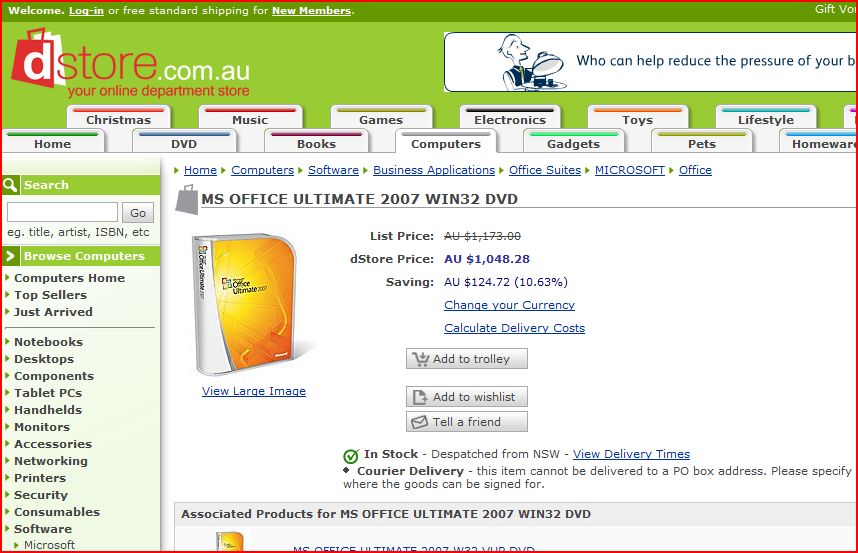Screen dimensions: 858x553
Task: Open View Delivery Times link
Action: [x=631, y=454]
